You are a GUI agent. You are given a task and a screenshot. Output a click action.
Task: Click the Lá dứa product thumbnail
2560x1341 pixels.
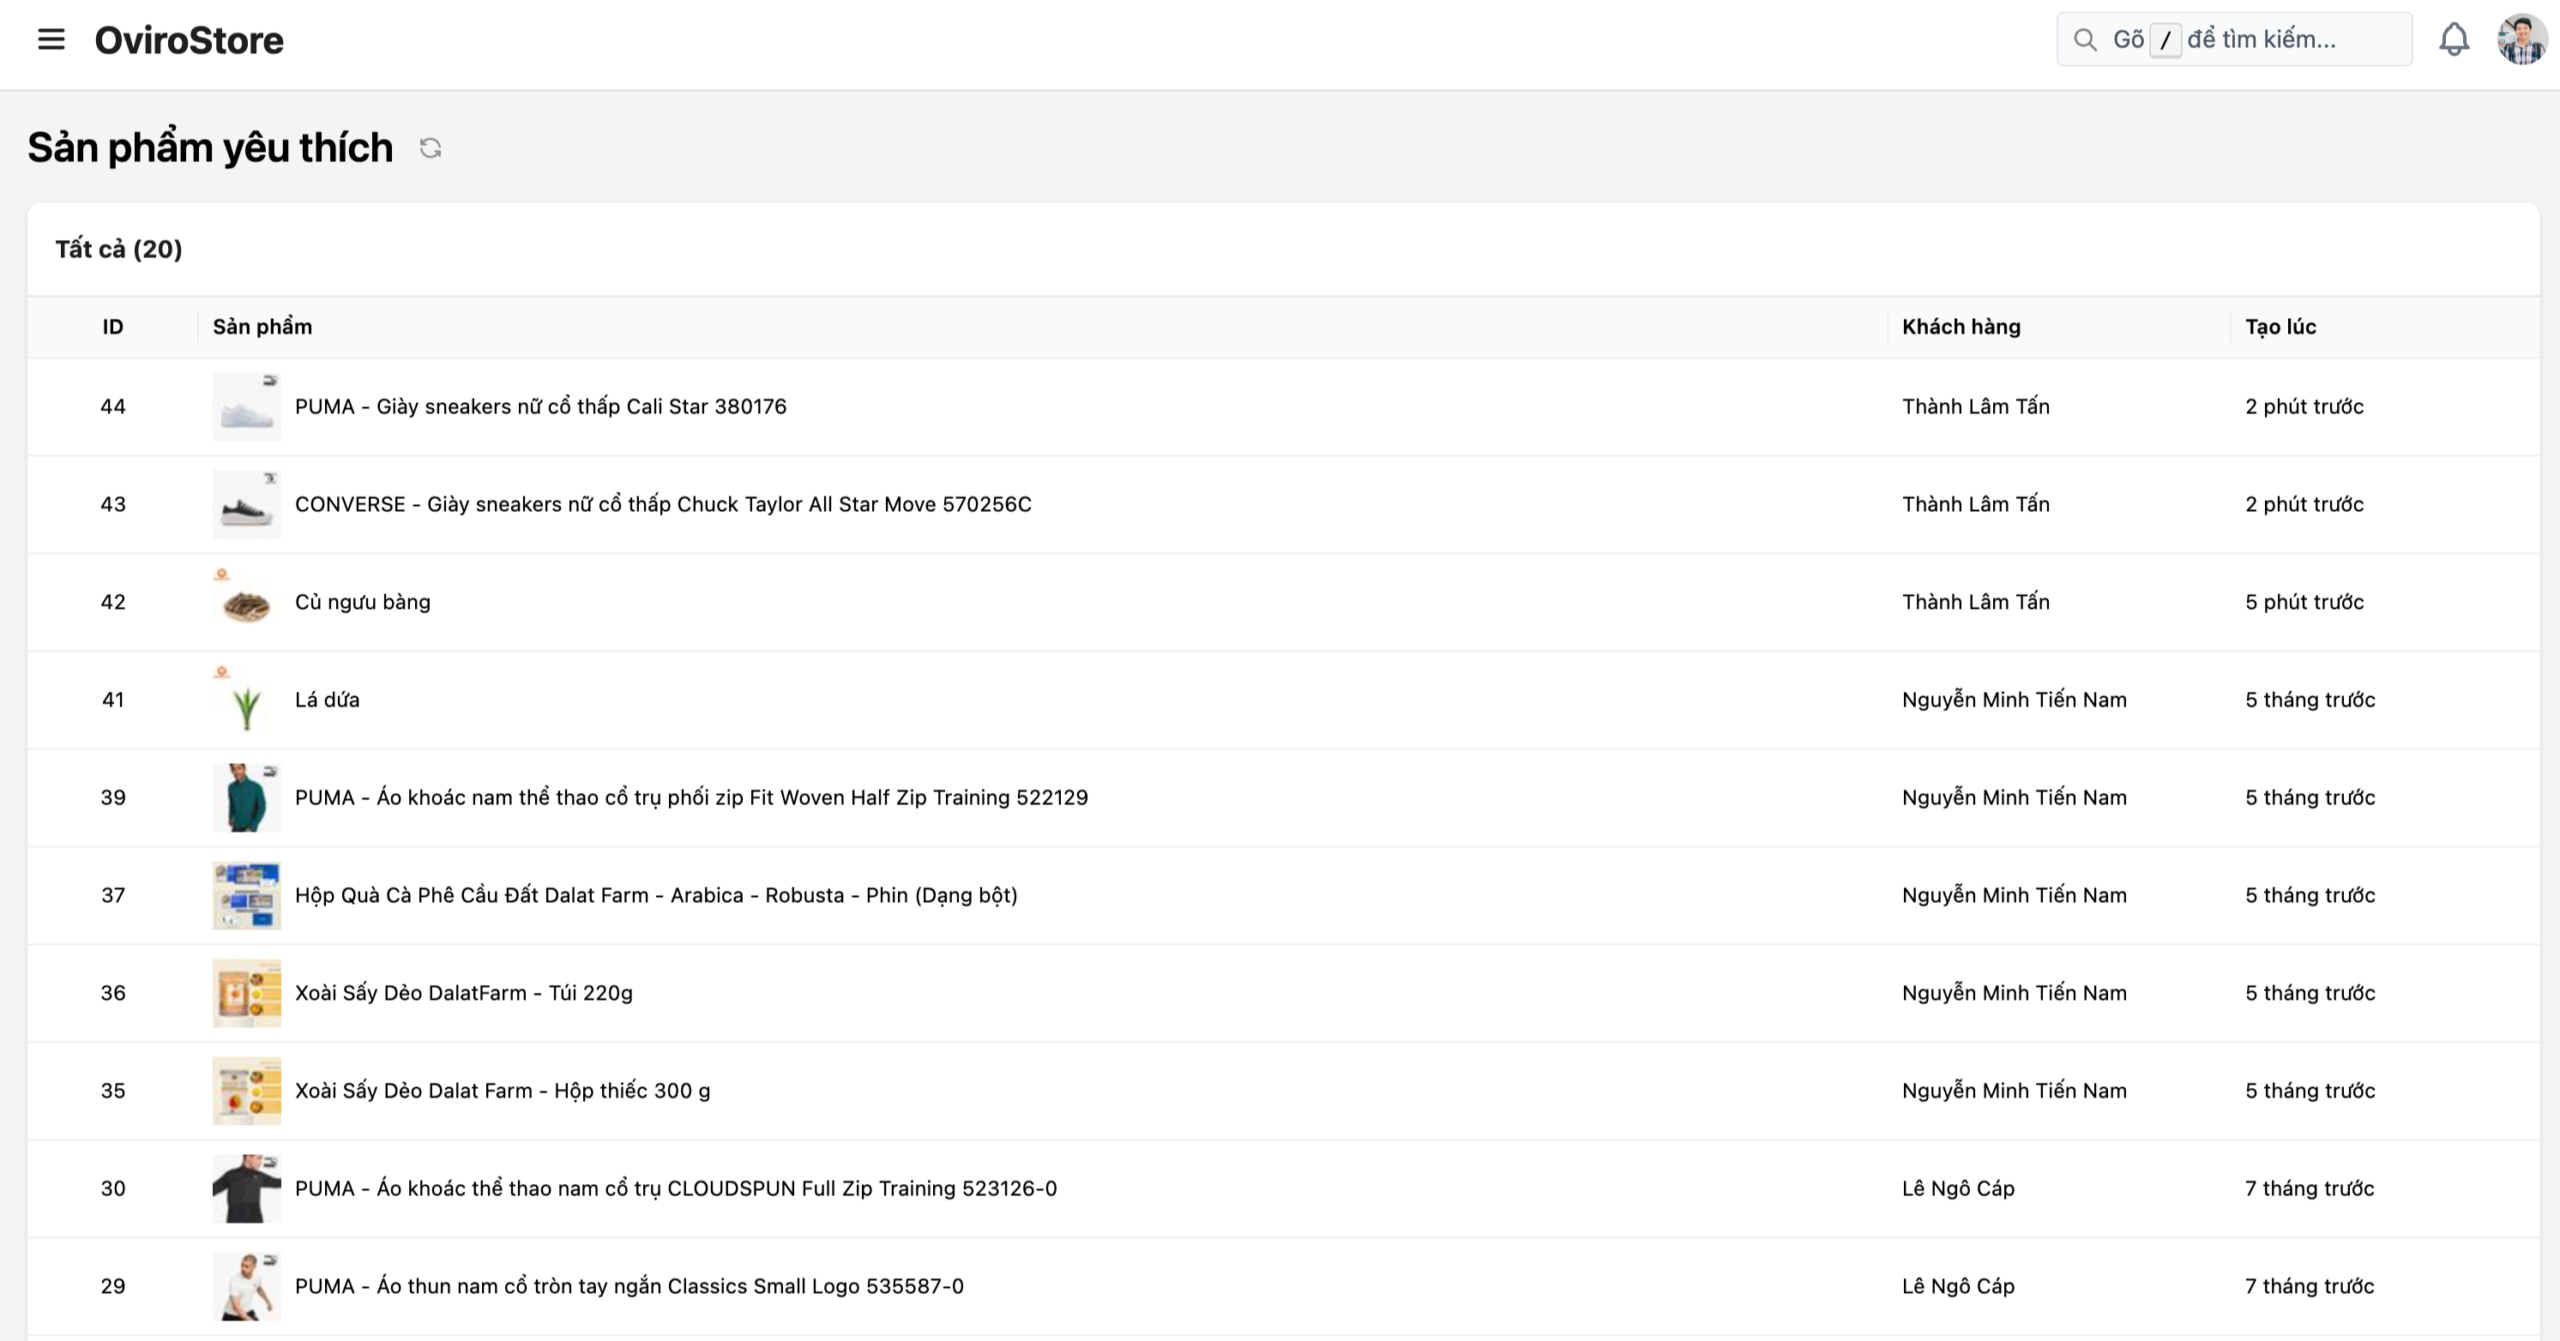tap(246, 701)
